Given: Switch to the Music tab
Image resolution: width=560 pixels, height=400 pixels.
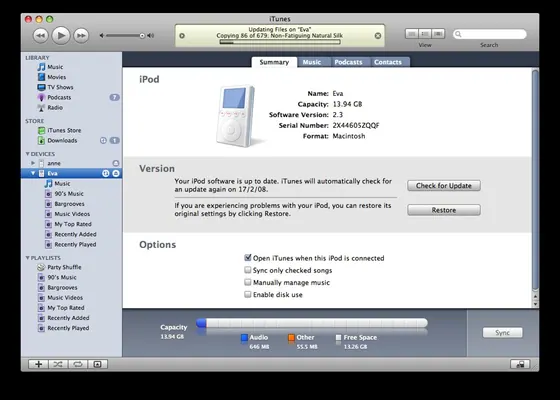Looking at the screenshot, I should click(312, 62).
